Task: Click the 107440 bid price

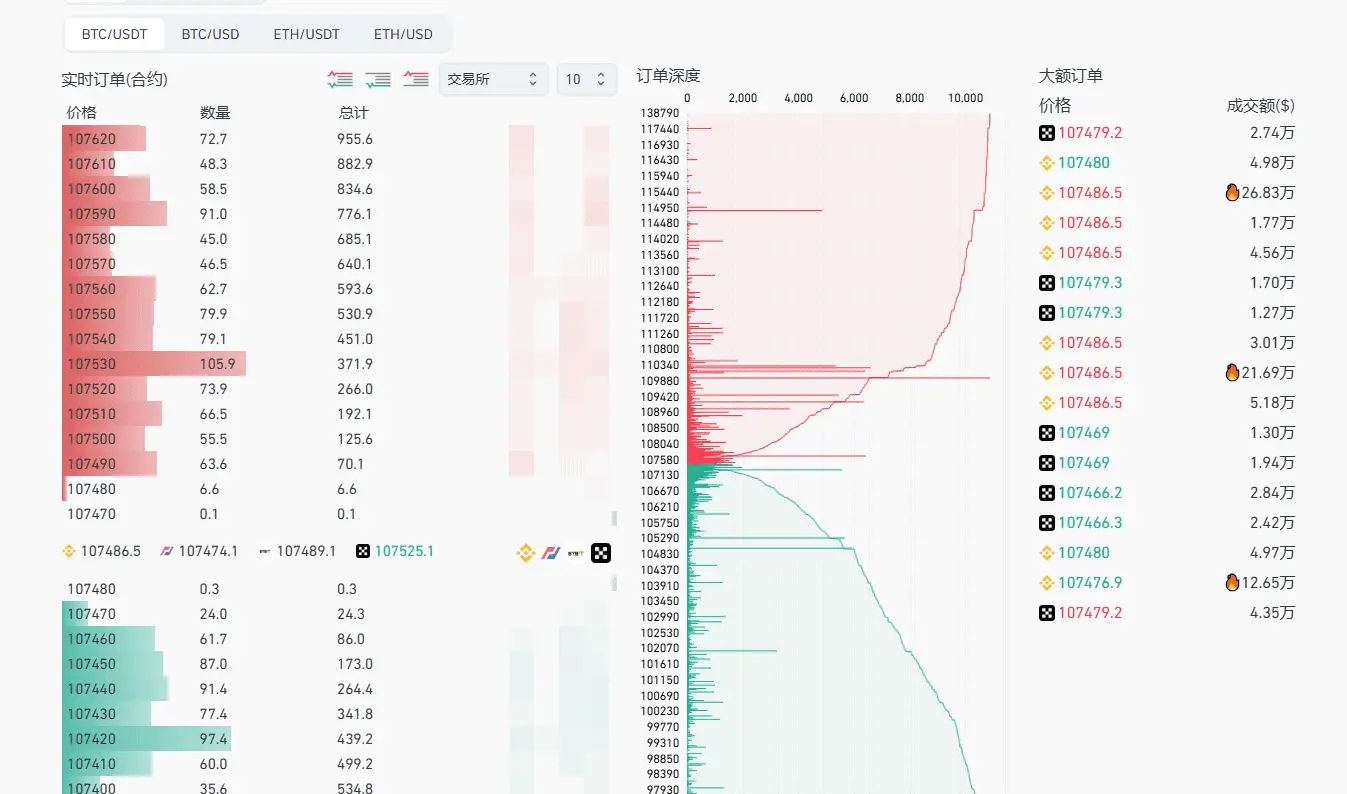Action: 91,689
